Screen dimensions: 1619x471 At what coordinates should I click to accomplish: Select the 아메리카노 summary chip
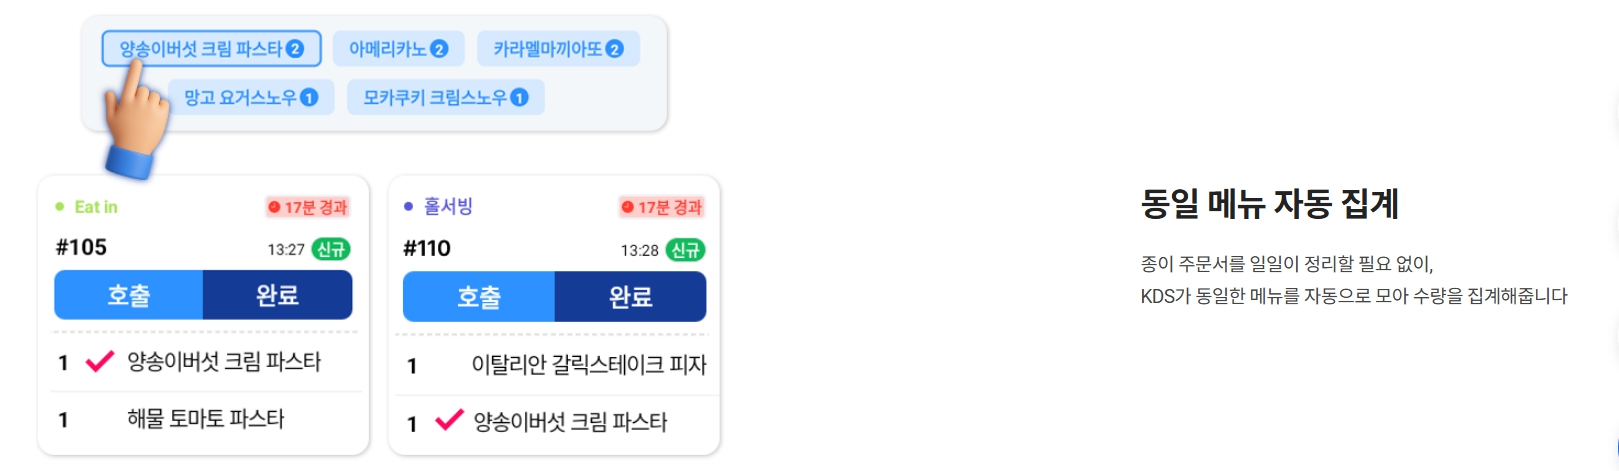click(398, 48)
